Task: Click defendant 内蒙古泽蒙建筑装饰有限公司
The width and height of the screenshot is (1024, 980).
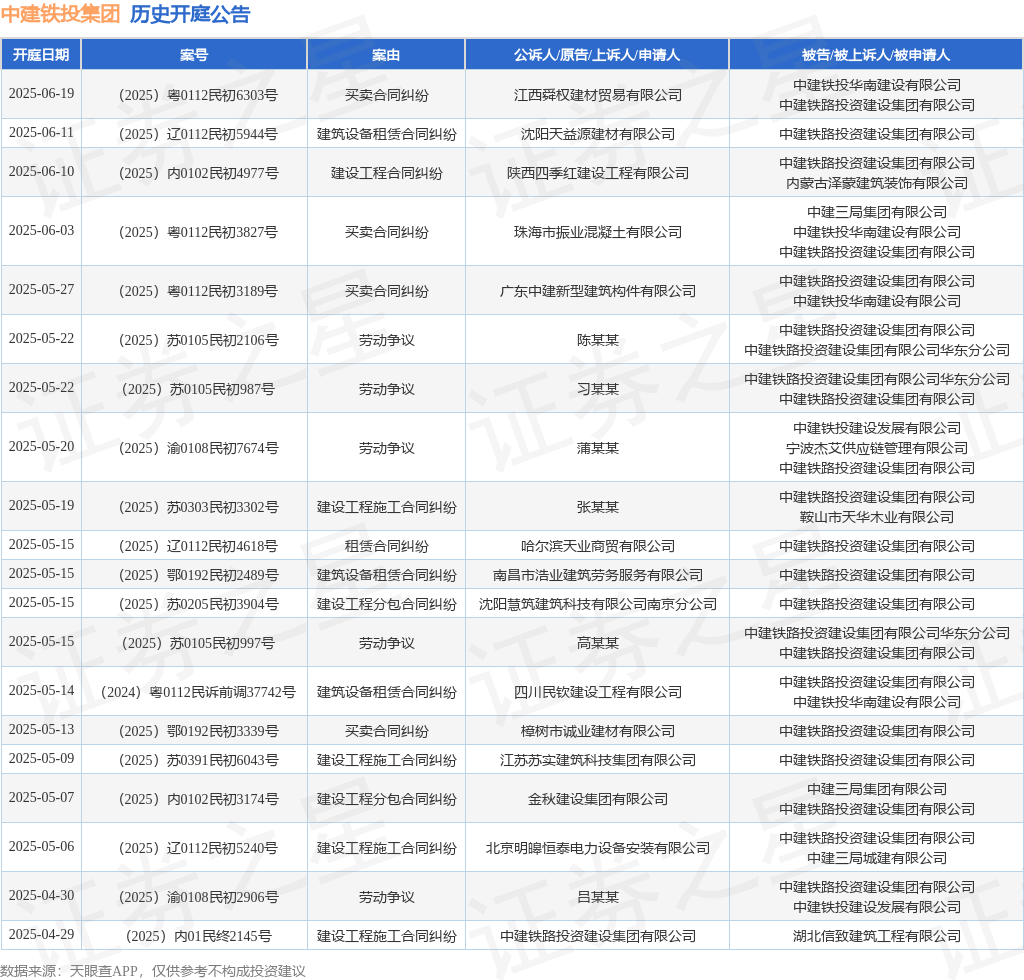Action: point(876,183)
